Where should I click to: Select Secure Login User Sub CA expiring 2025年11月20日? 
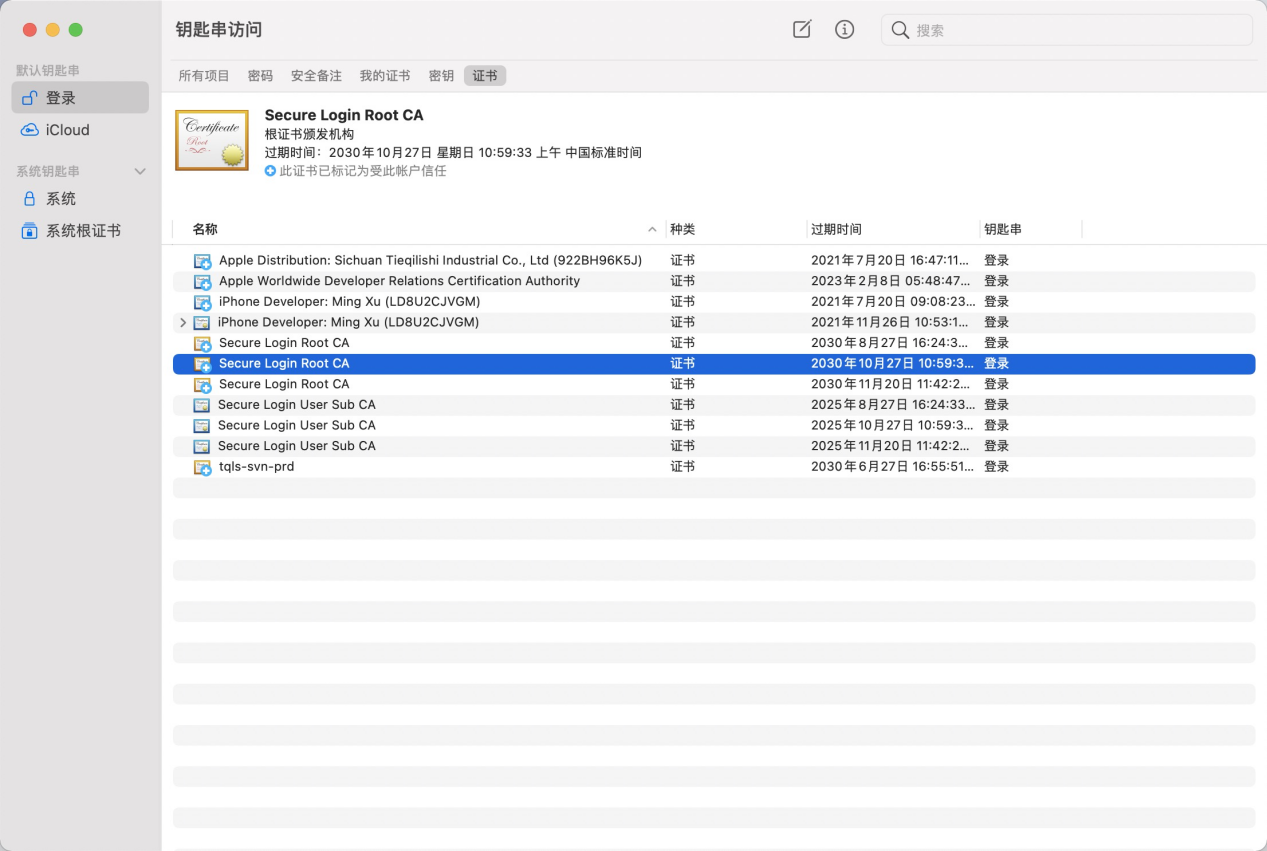click(714, 446)
